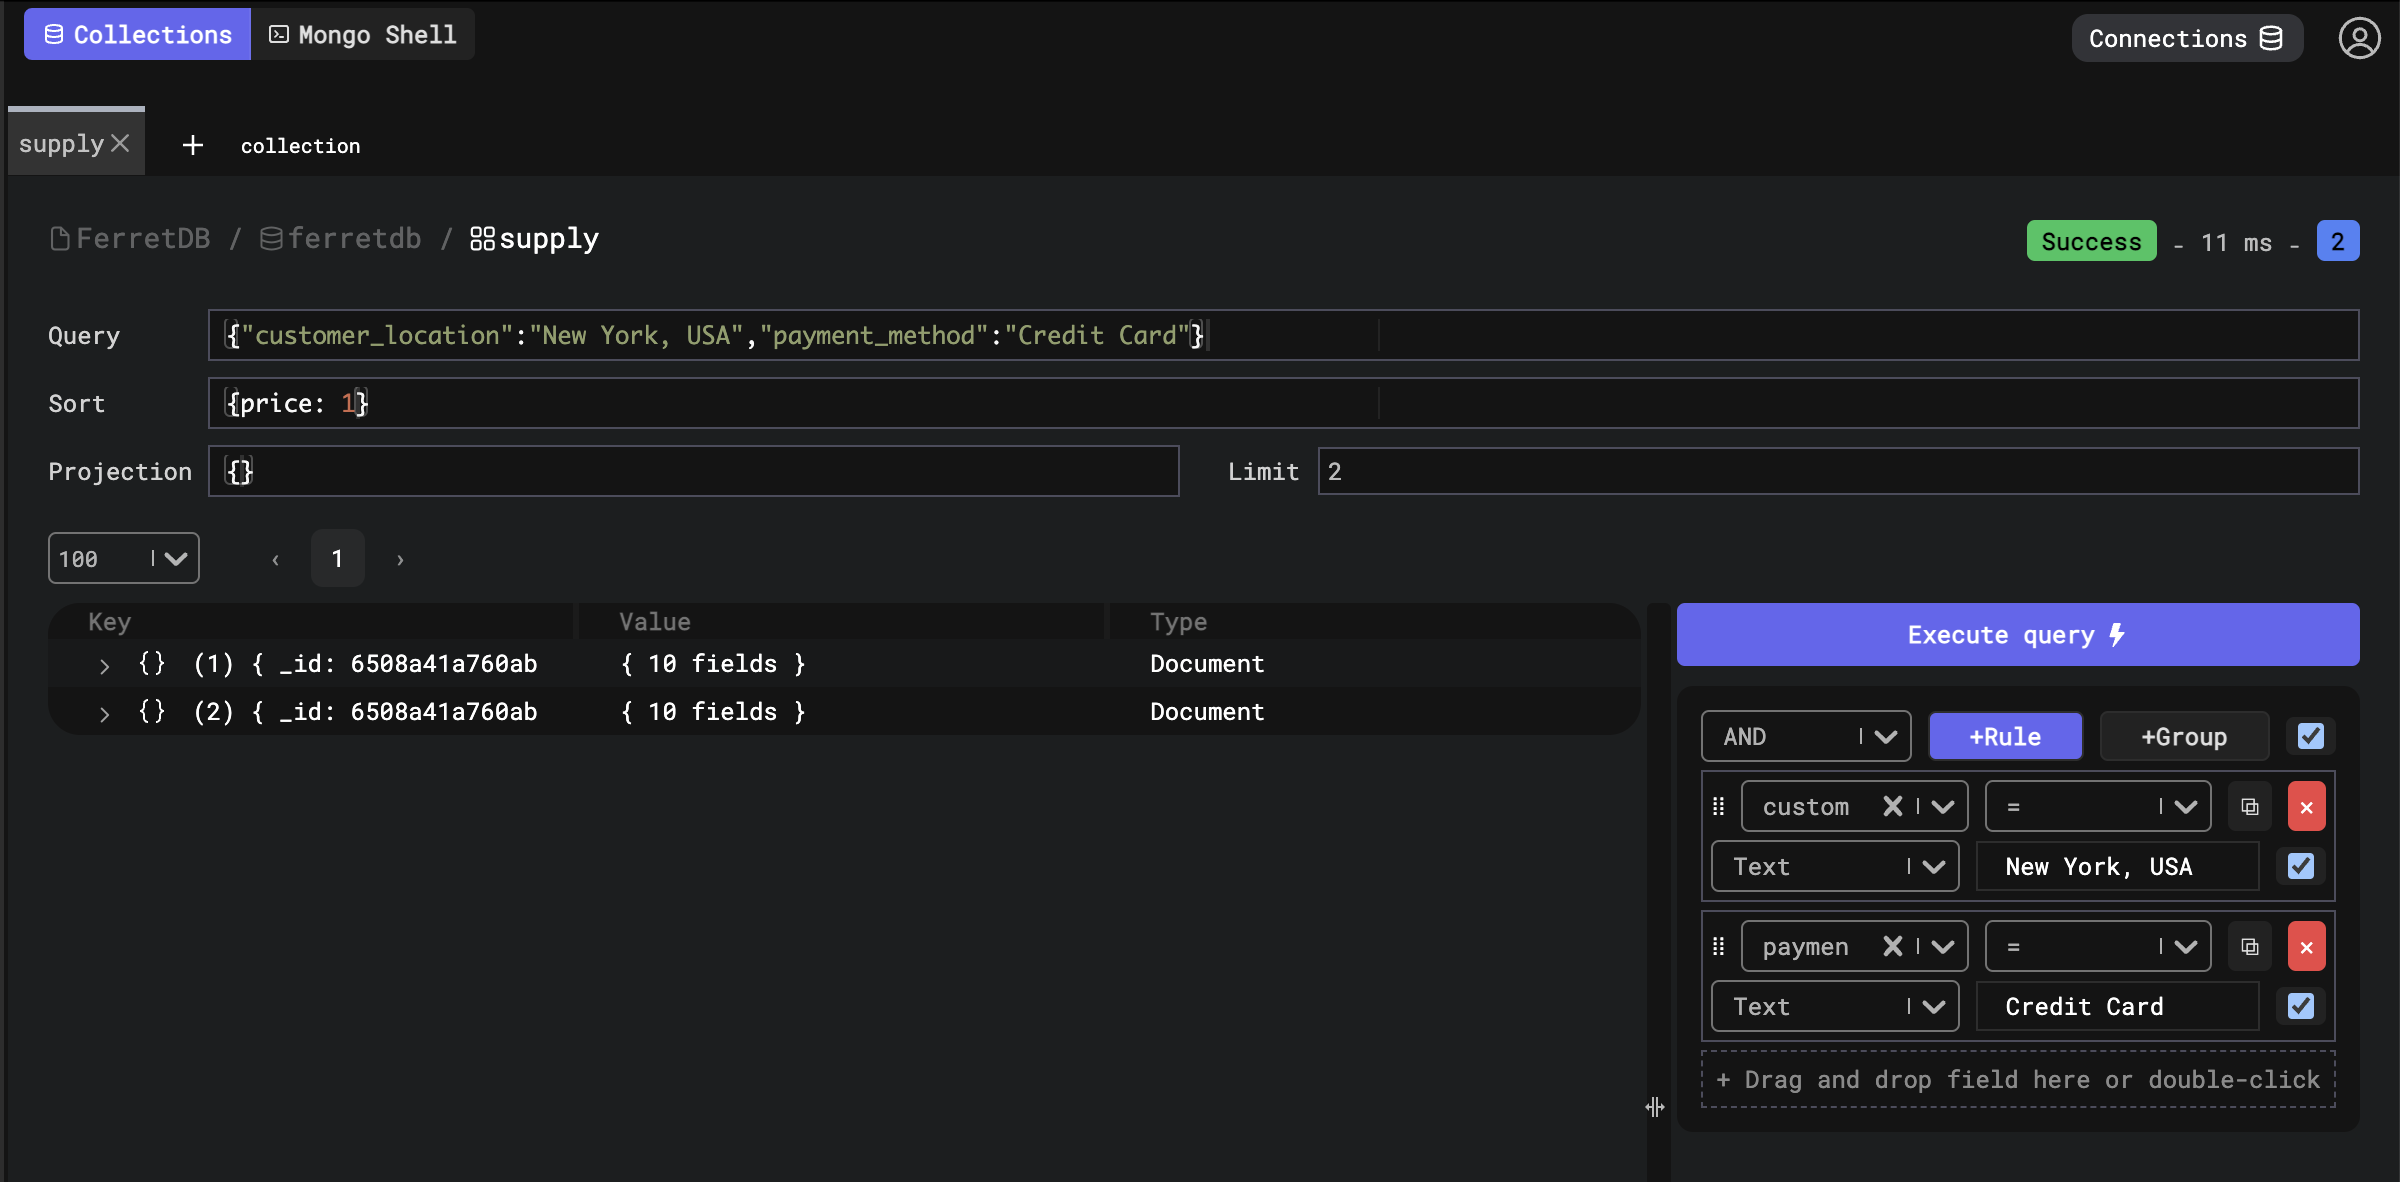The width and height of the screenshot is (2400, 1182).
Task: Uncheck the Credit Card rule checkbox
Action: pyautogui.click(x=2300, y=1007)
